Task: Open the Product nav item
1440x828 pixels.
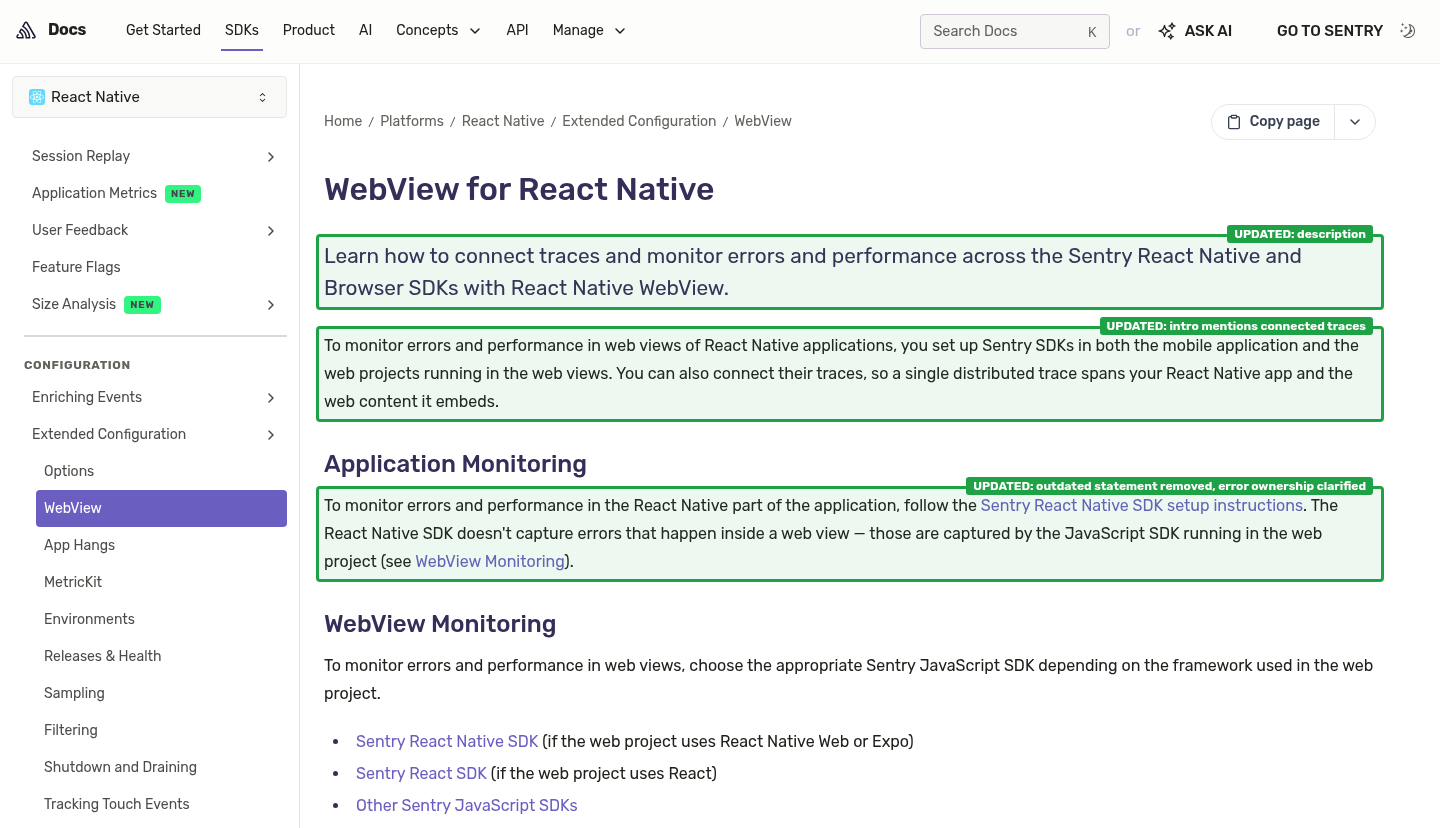Action: tap(309, 31)
